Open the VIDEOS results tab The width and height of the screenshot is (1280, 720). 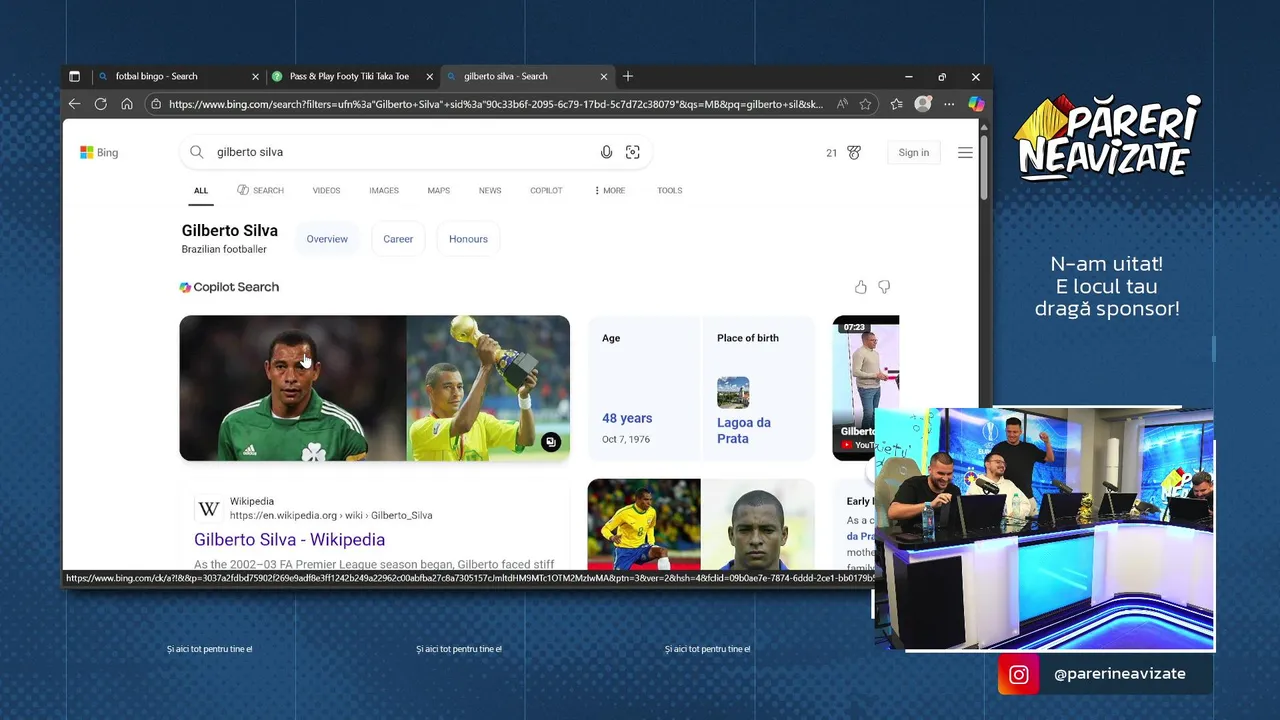(326, 190)
